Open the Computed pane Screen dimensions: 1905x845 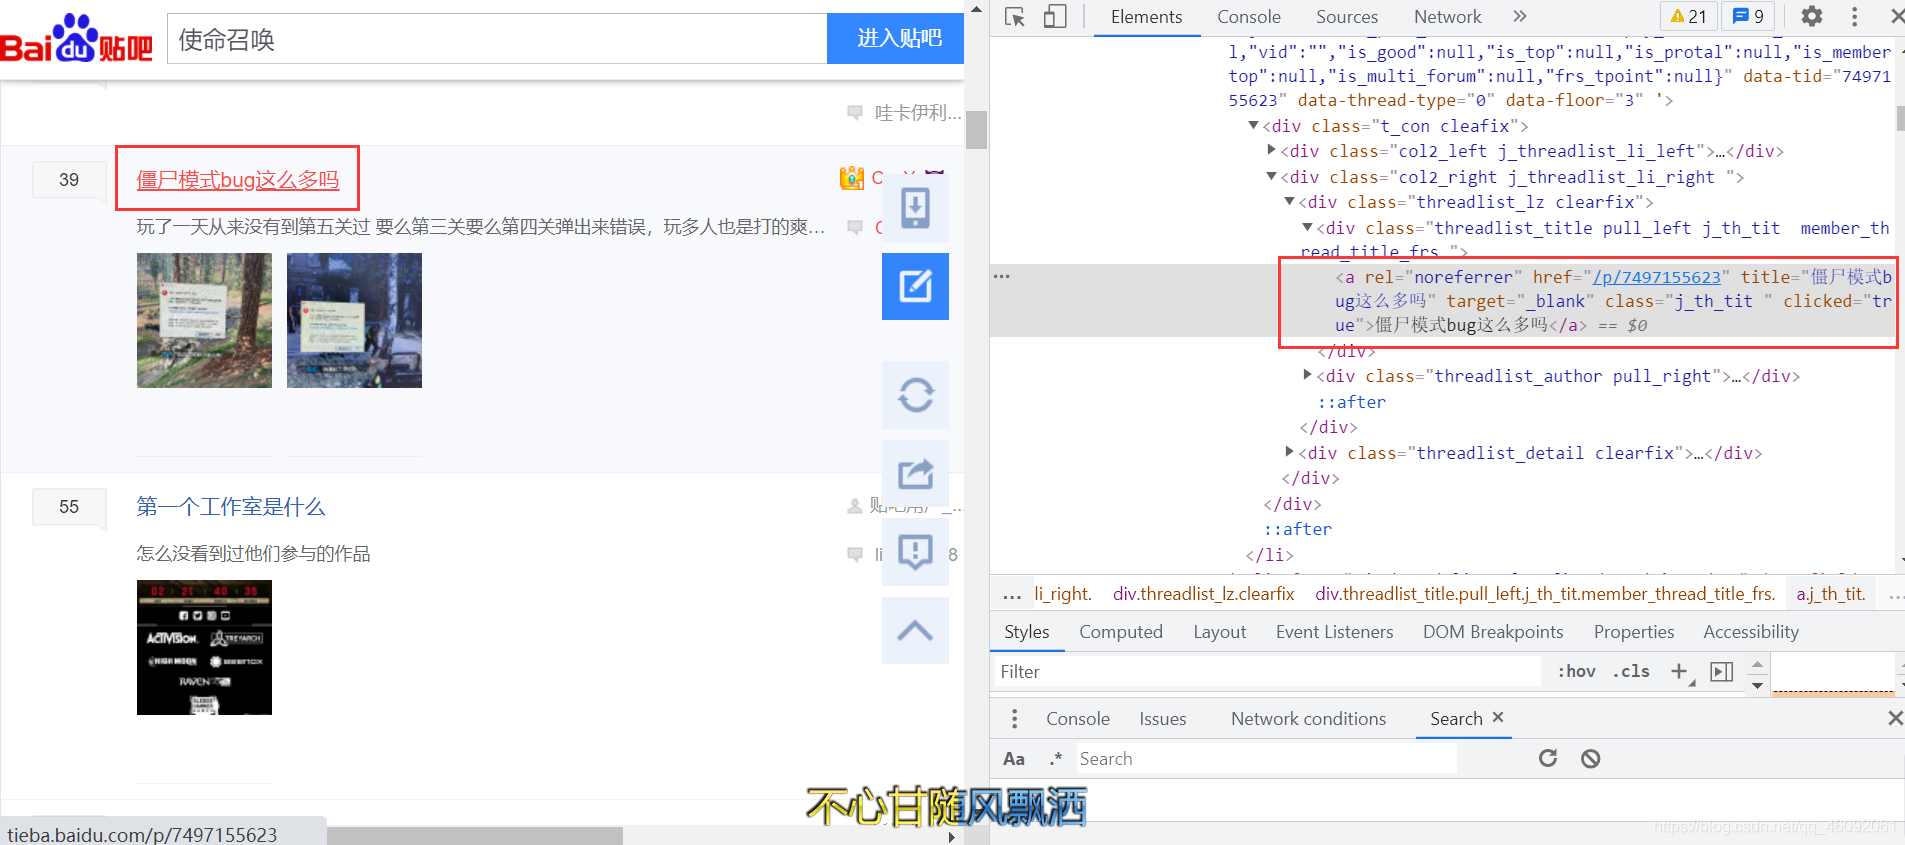click(1121, 632)
